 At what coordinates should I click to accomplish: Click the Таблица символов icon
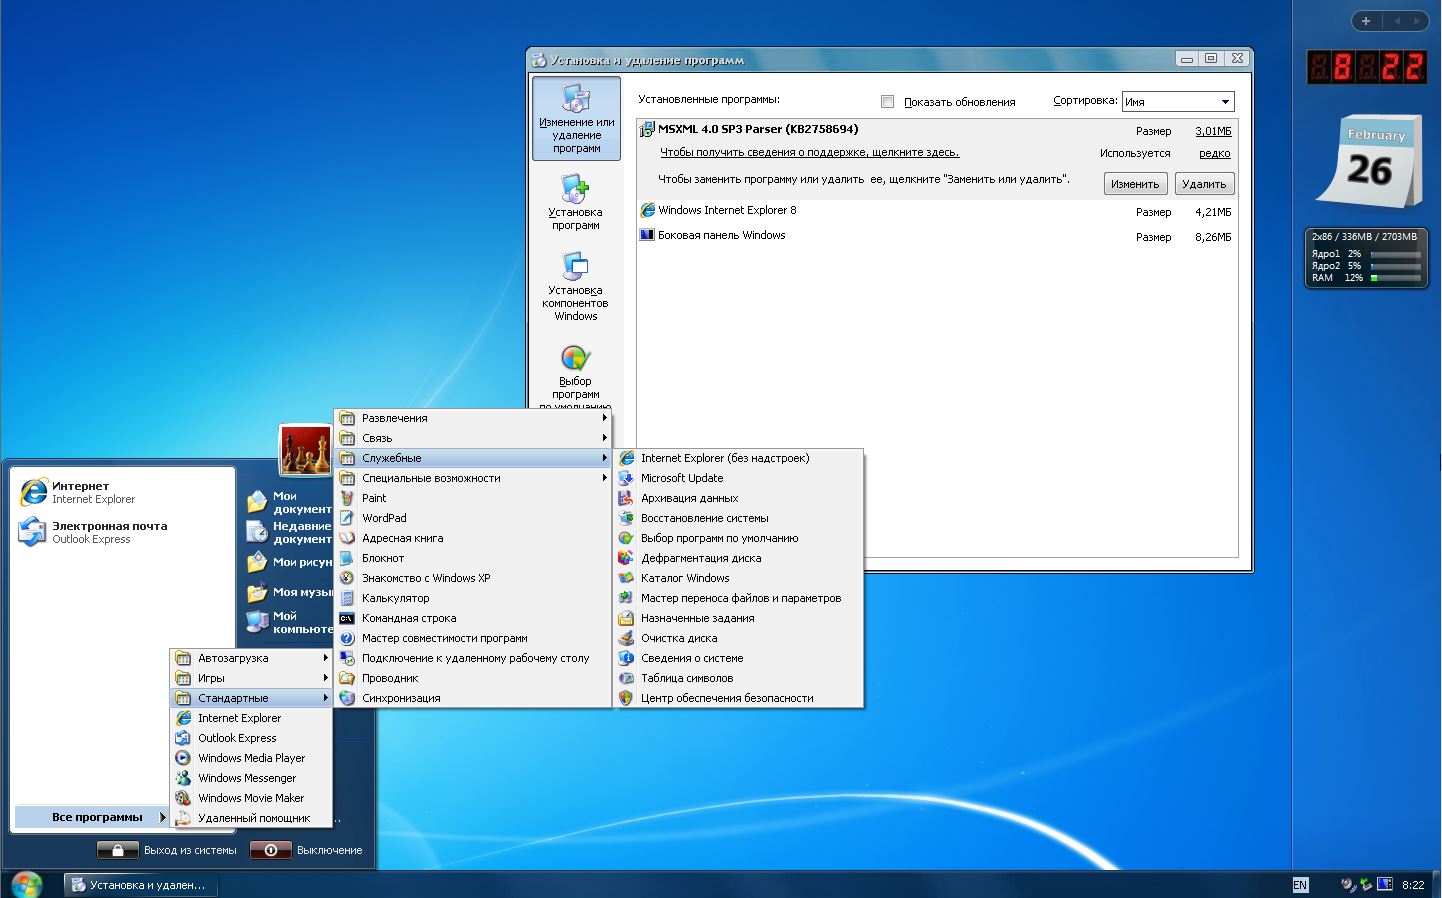coord(626,678)
